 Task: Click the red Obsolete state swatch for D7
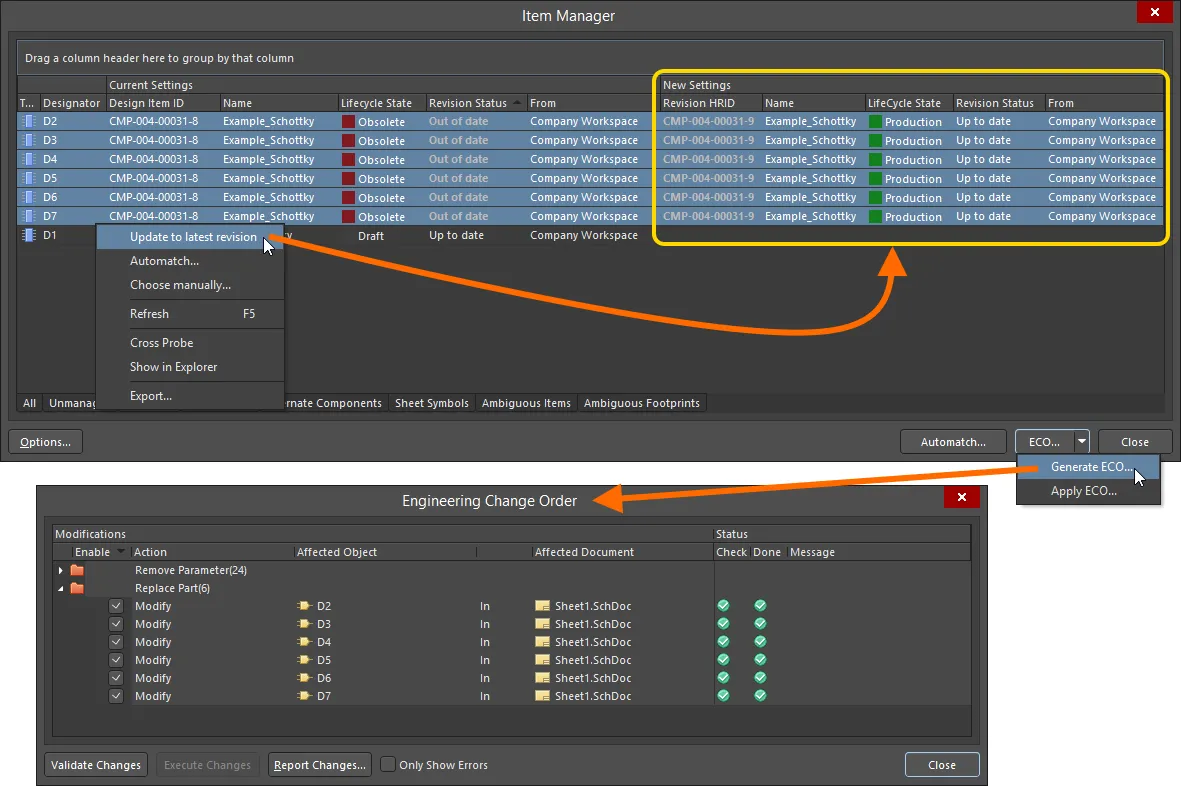(349, 216)
